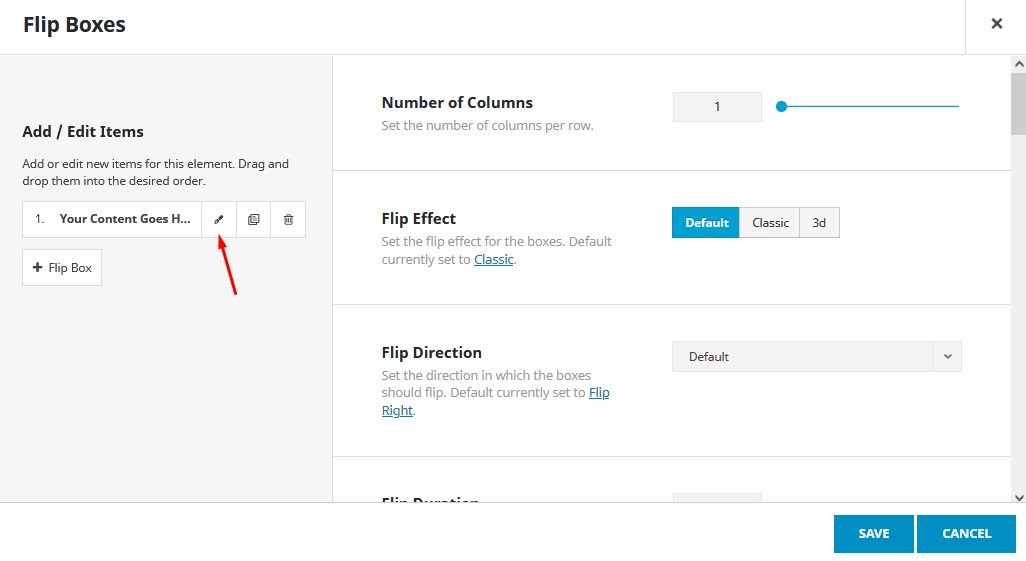
Task: Focus the Number of Columns input field
Action: tap(717, 107)
